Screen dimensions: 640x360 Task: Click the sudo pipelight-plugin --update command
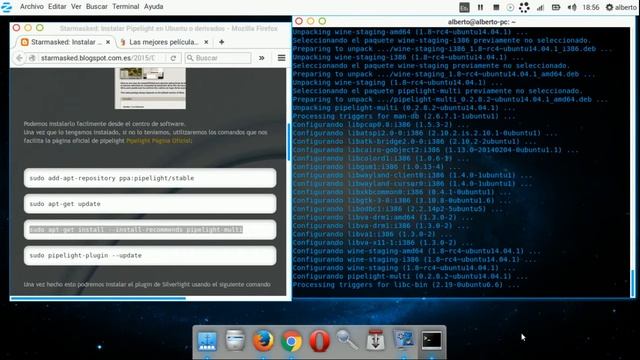click(150, 255)
